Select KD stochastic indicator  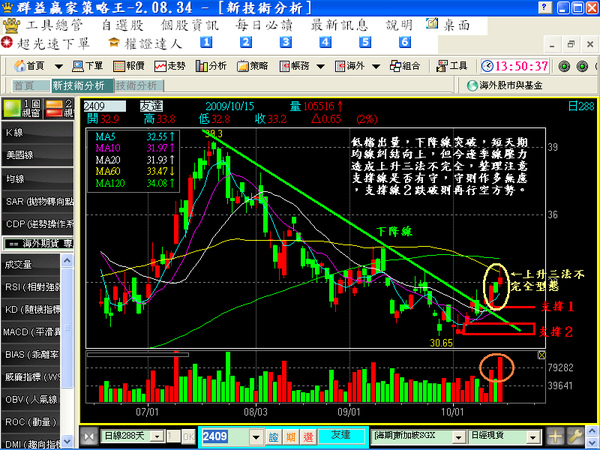[31, 310]
